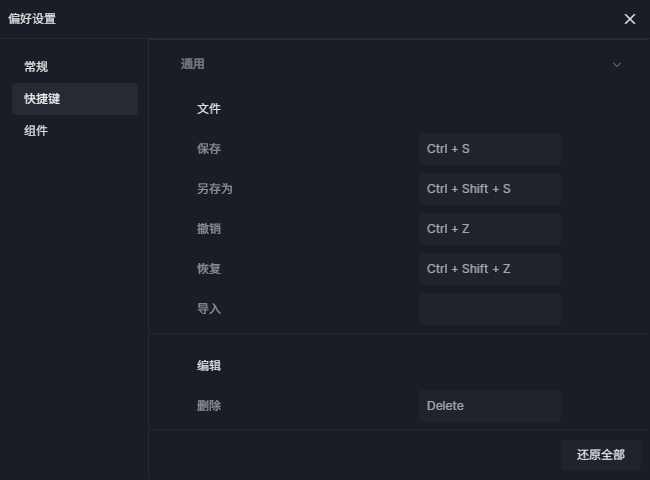Click the 另存为 row label
The image size is (650, 480).
click(x=214, y=189)
